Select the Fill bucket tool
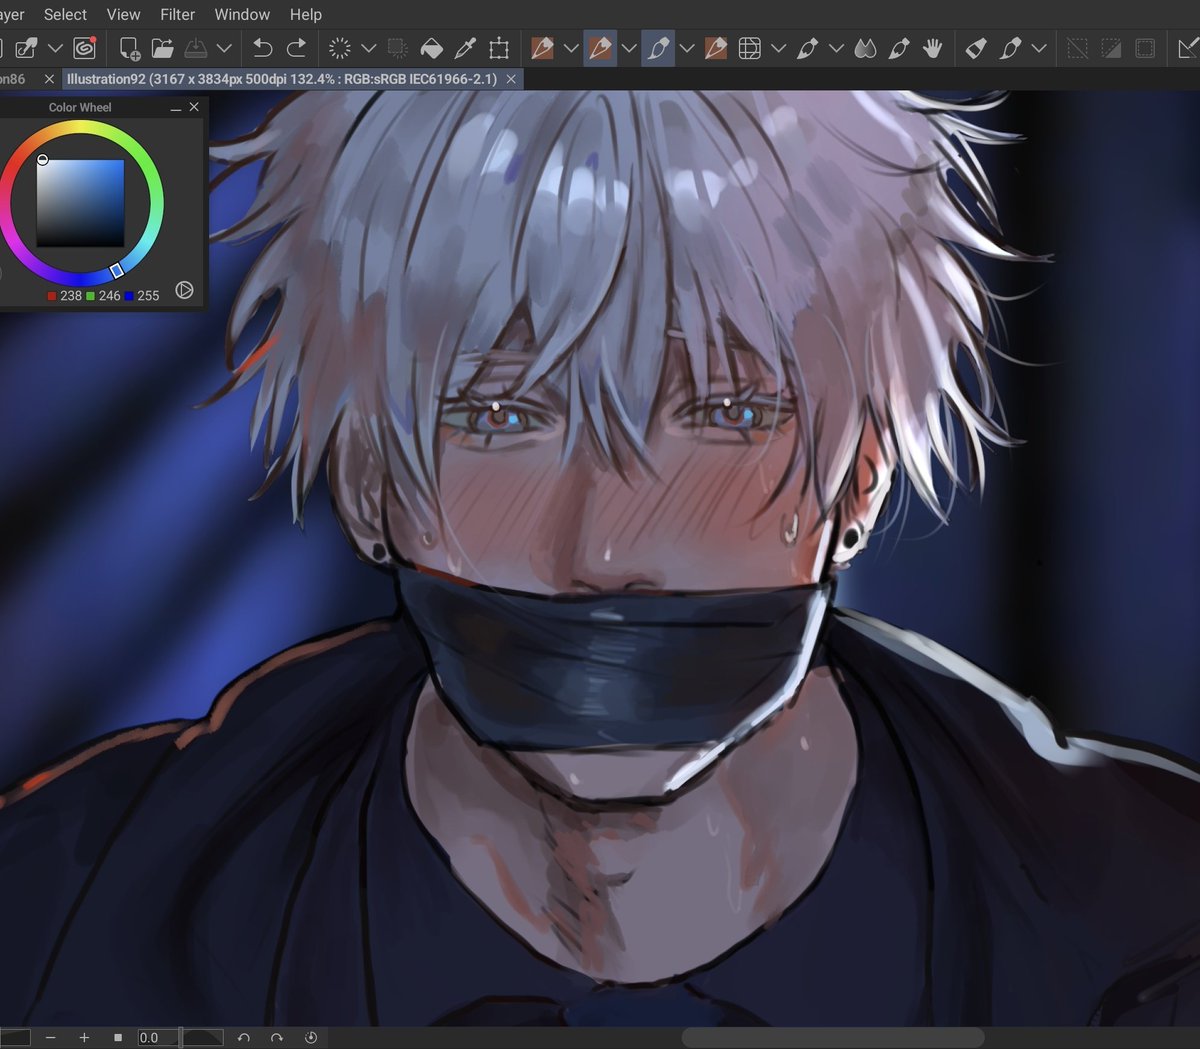Image resolution: width=1200 pixels, height=1049 pixels. point(431,47)
